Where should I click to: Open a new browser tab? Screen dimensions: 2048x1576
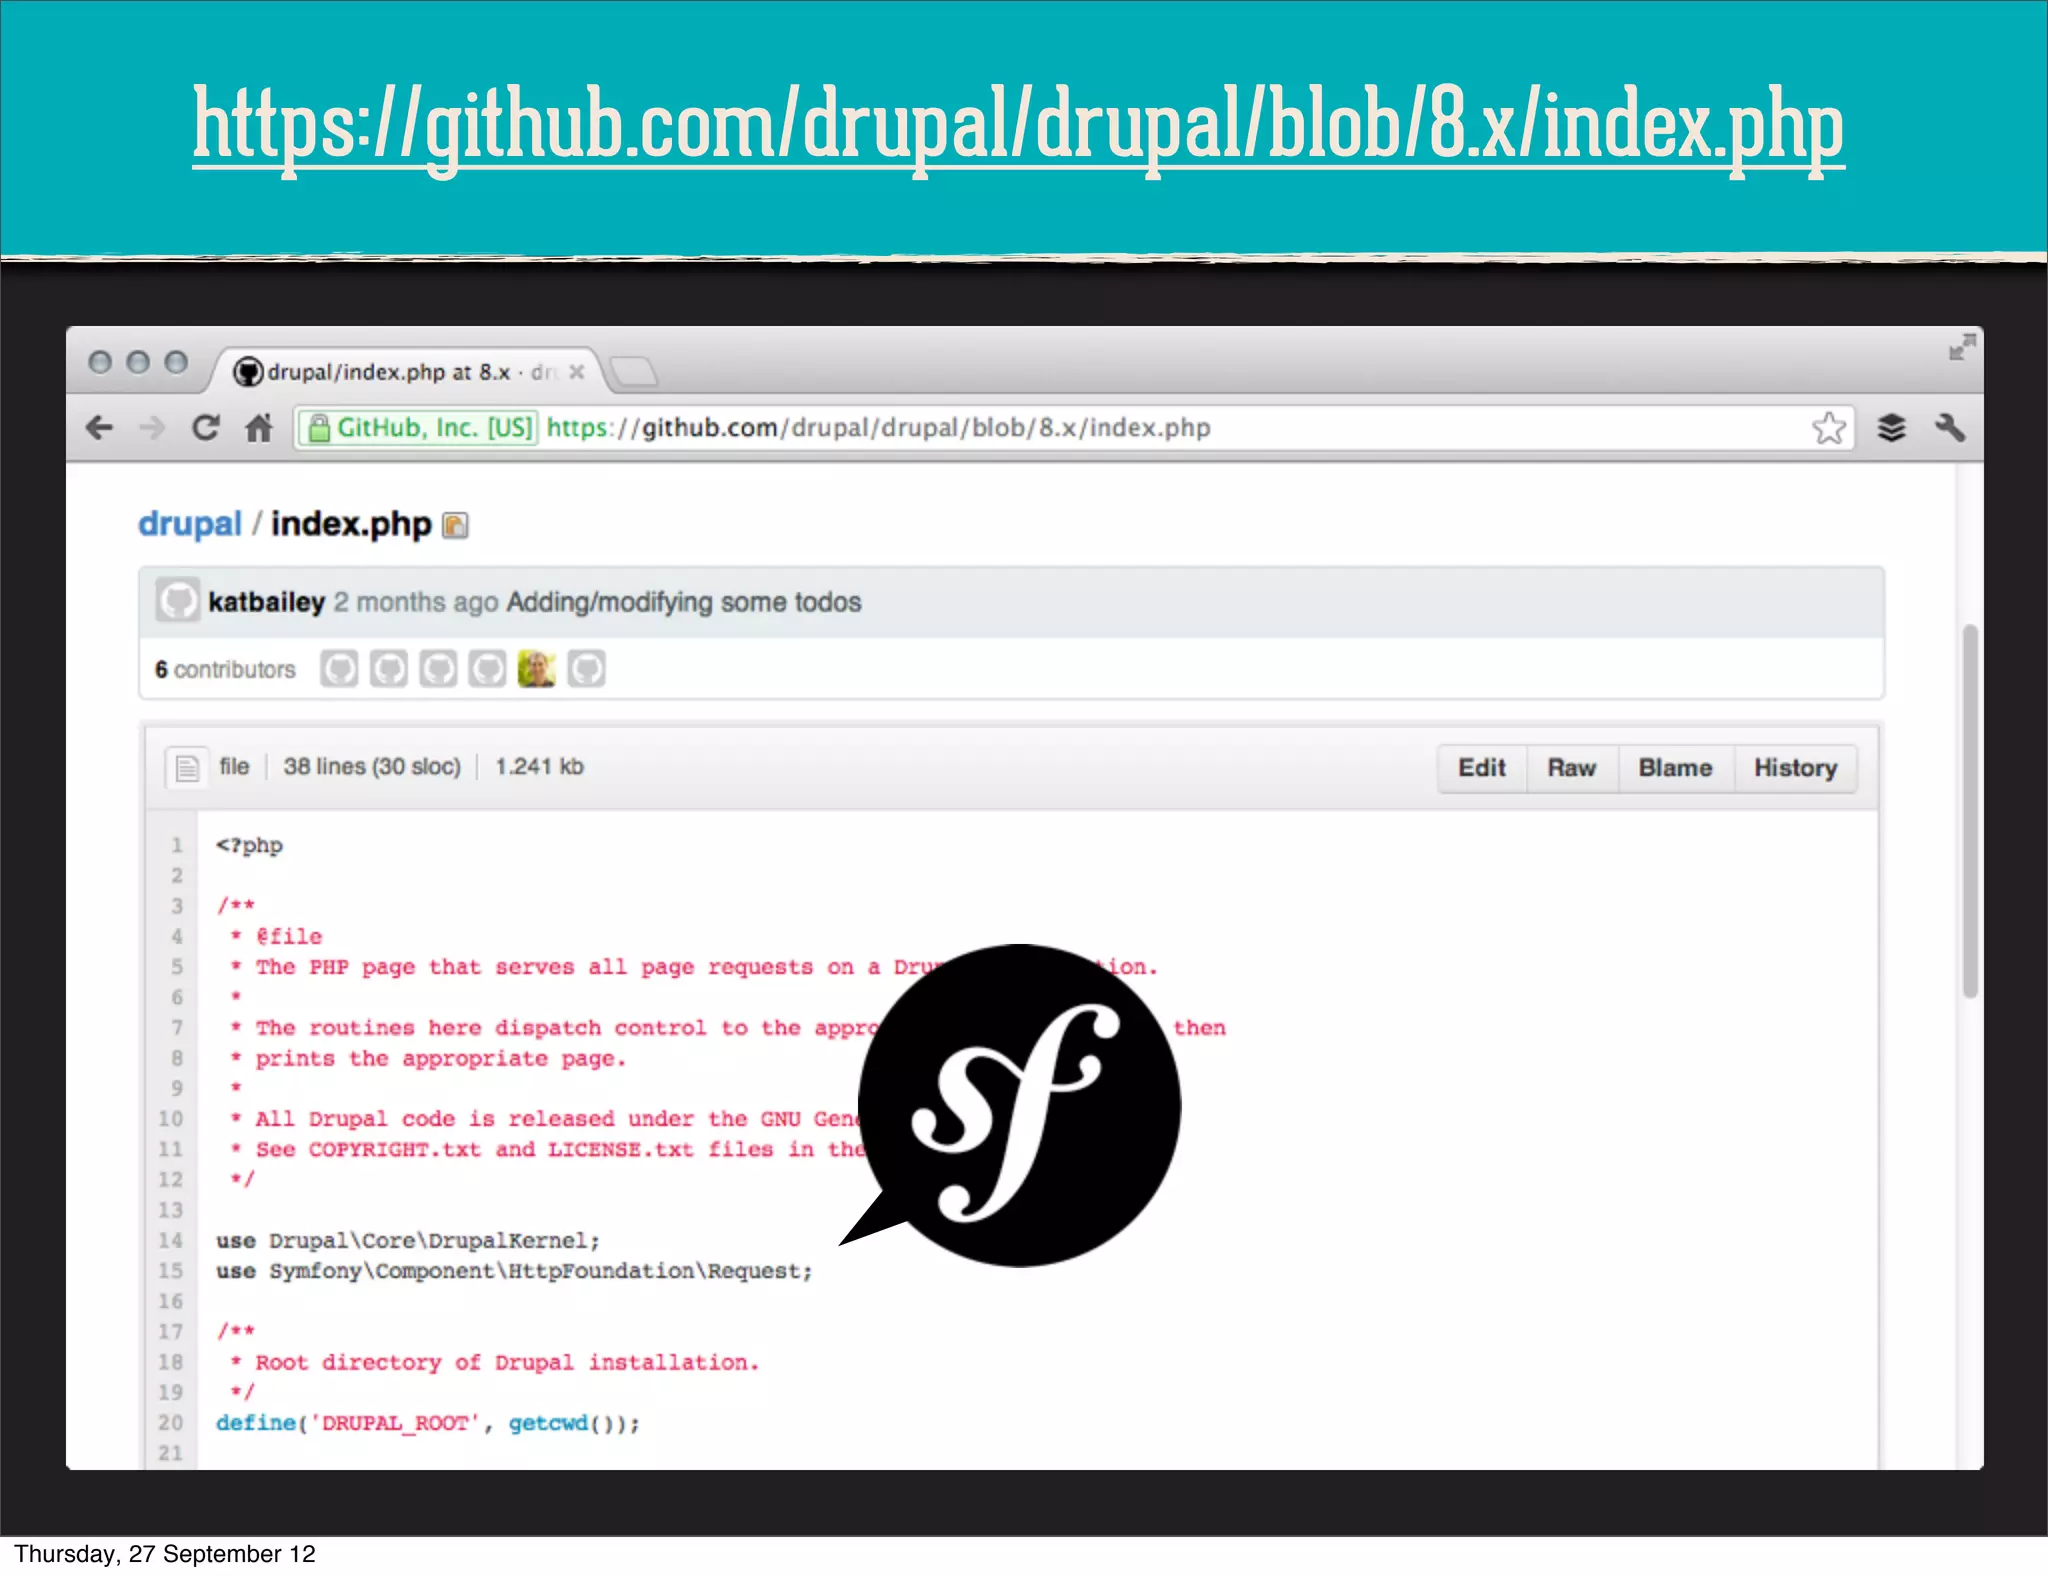click(x=634, y=372)
